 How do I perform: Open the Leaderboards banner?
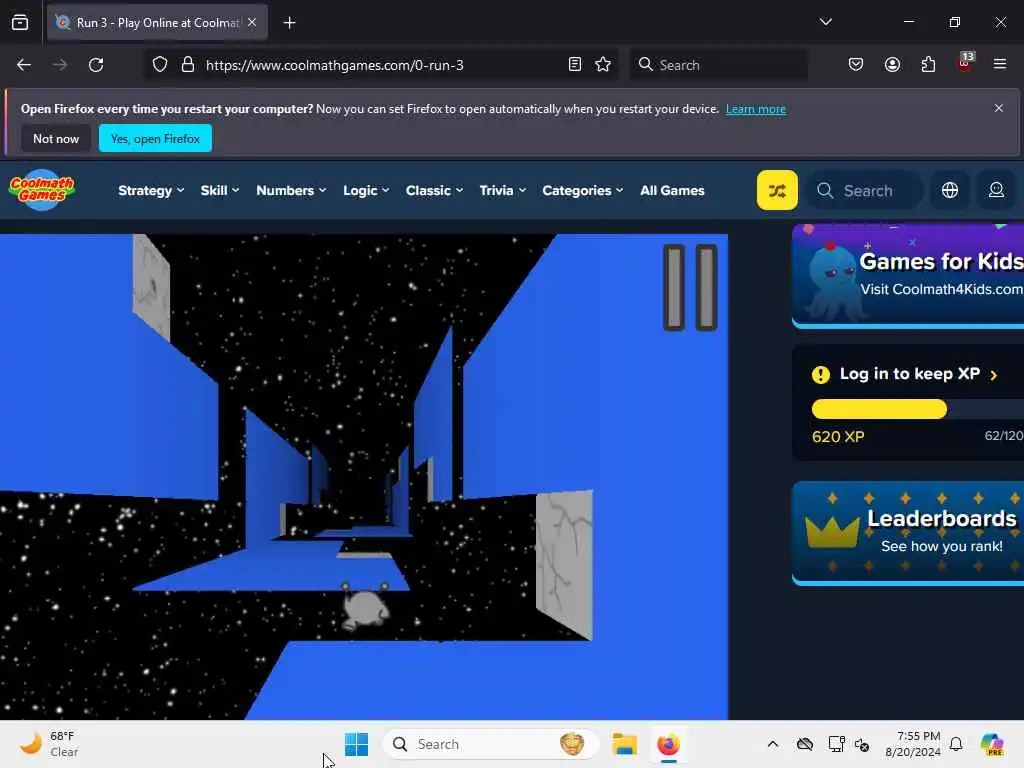coord(908,532)
